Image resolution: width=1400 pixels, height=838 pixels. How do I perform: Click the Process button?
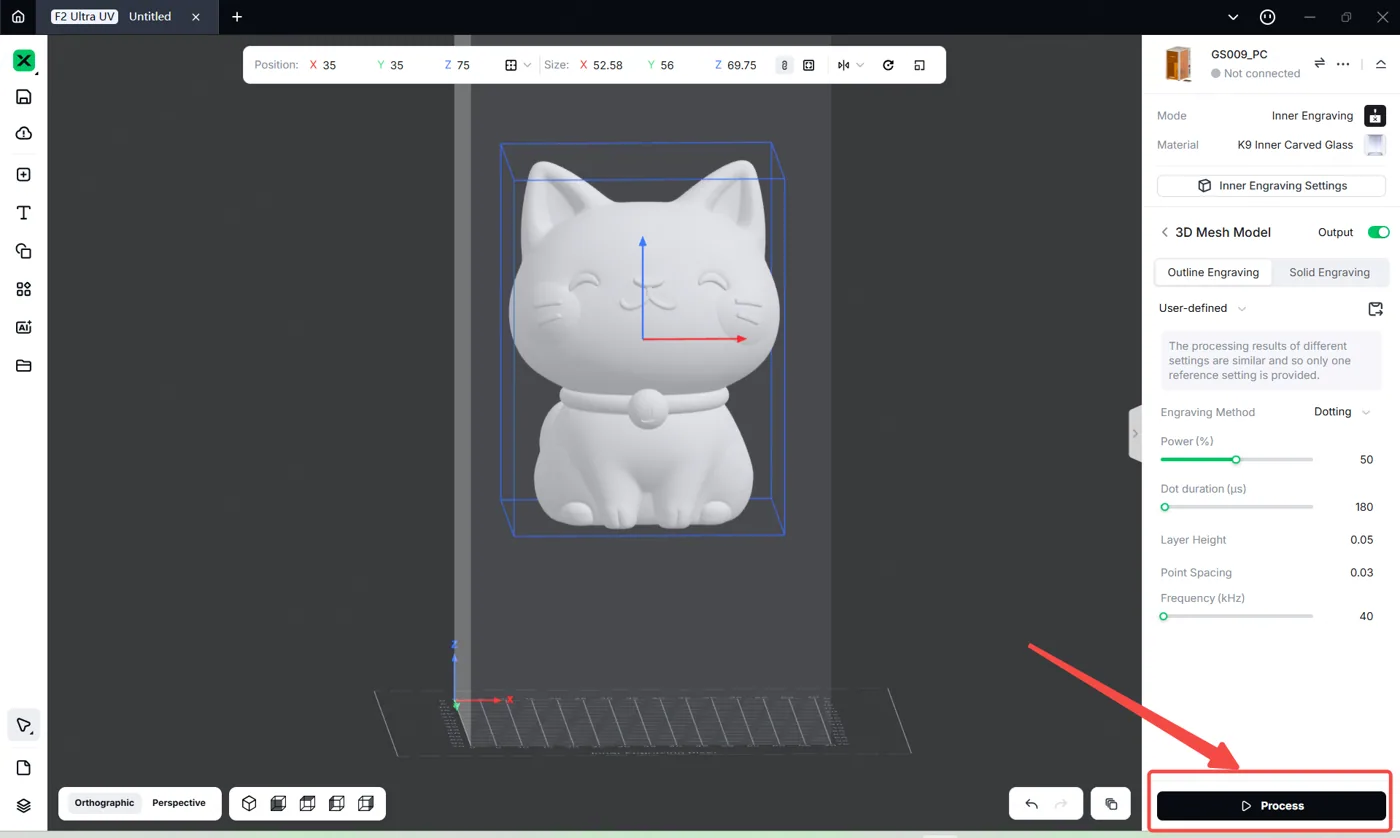coord(1271,805)
